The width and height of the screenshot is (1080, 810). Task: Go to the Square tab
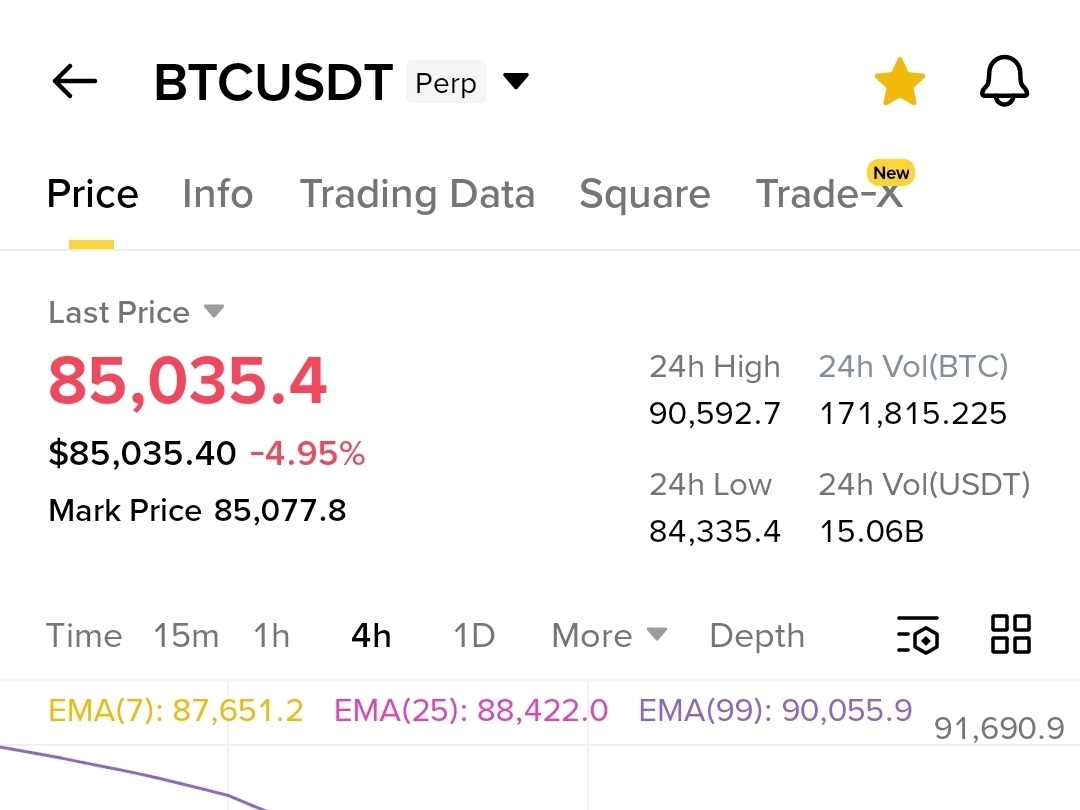[644, 194]
